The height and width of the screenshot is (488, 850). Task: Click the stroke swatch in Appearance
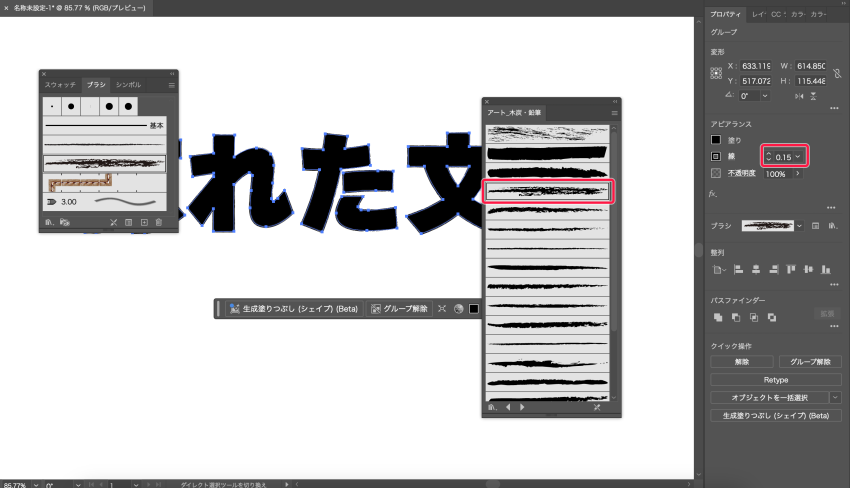pos(716,156)
